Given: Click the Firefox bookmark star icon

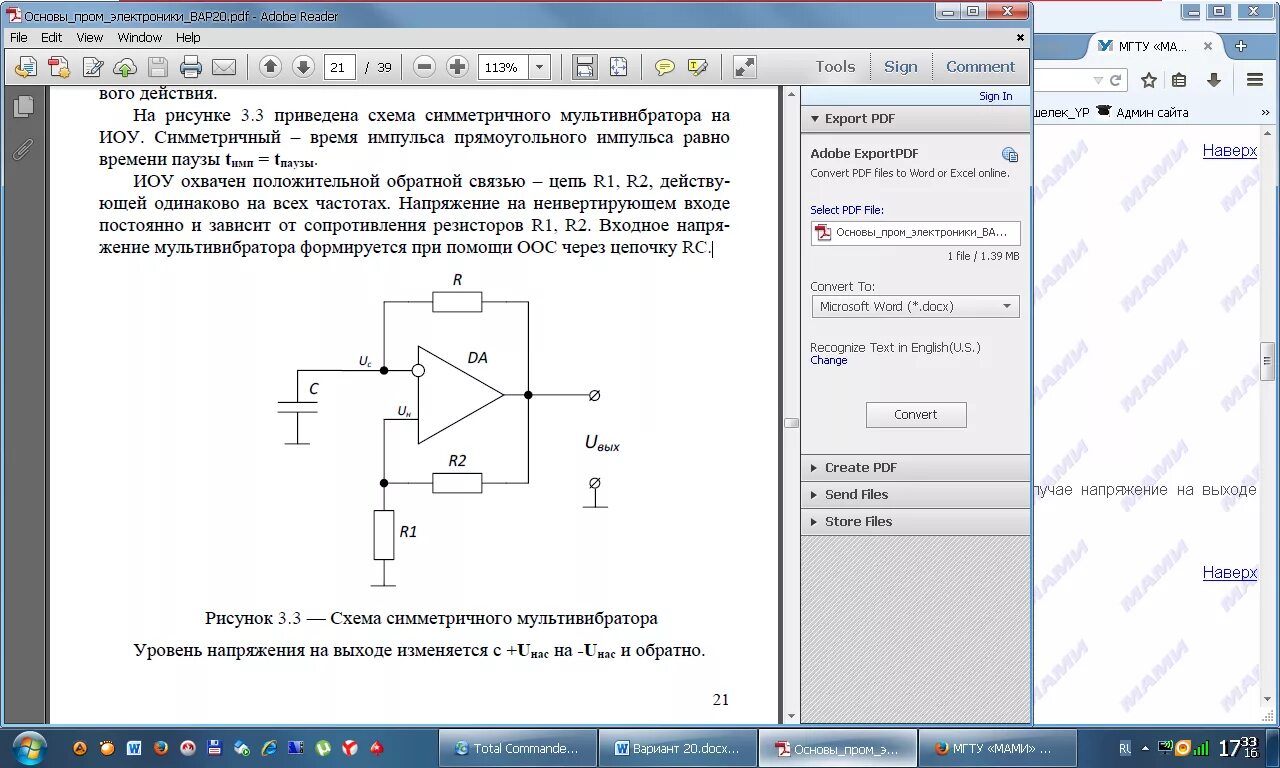Looking at the screenshot, I should (x=1149, y=80).
